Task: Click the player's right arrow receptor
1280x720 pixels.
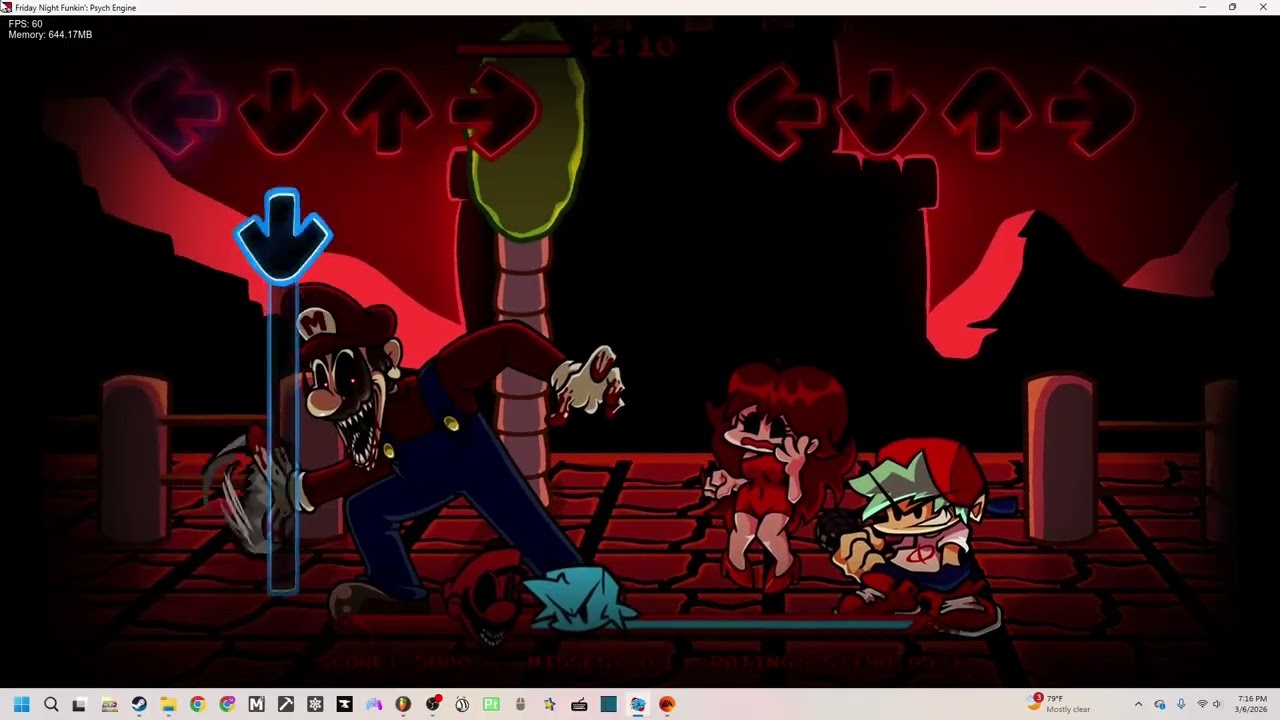Action: click(1093, 112)
